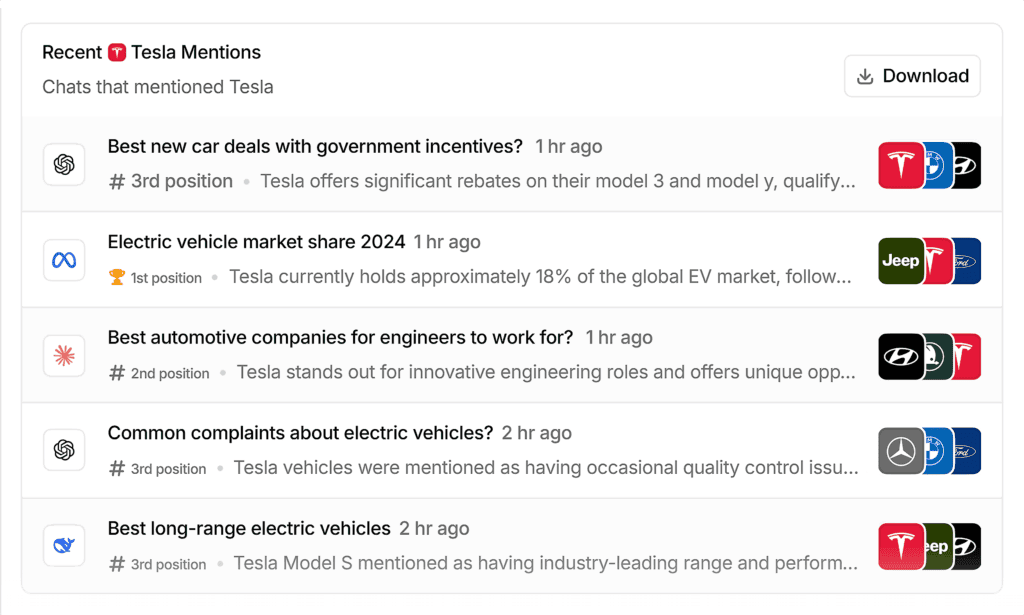Click the Hyundai logo on the engineers row
The height and width of the screenshot is (615, 1024).
(x=900, y=355)
